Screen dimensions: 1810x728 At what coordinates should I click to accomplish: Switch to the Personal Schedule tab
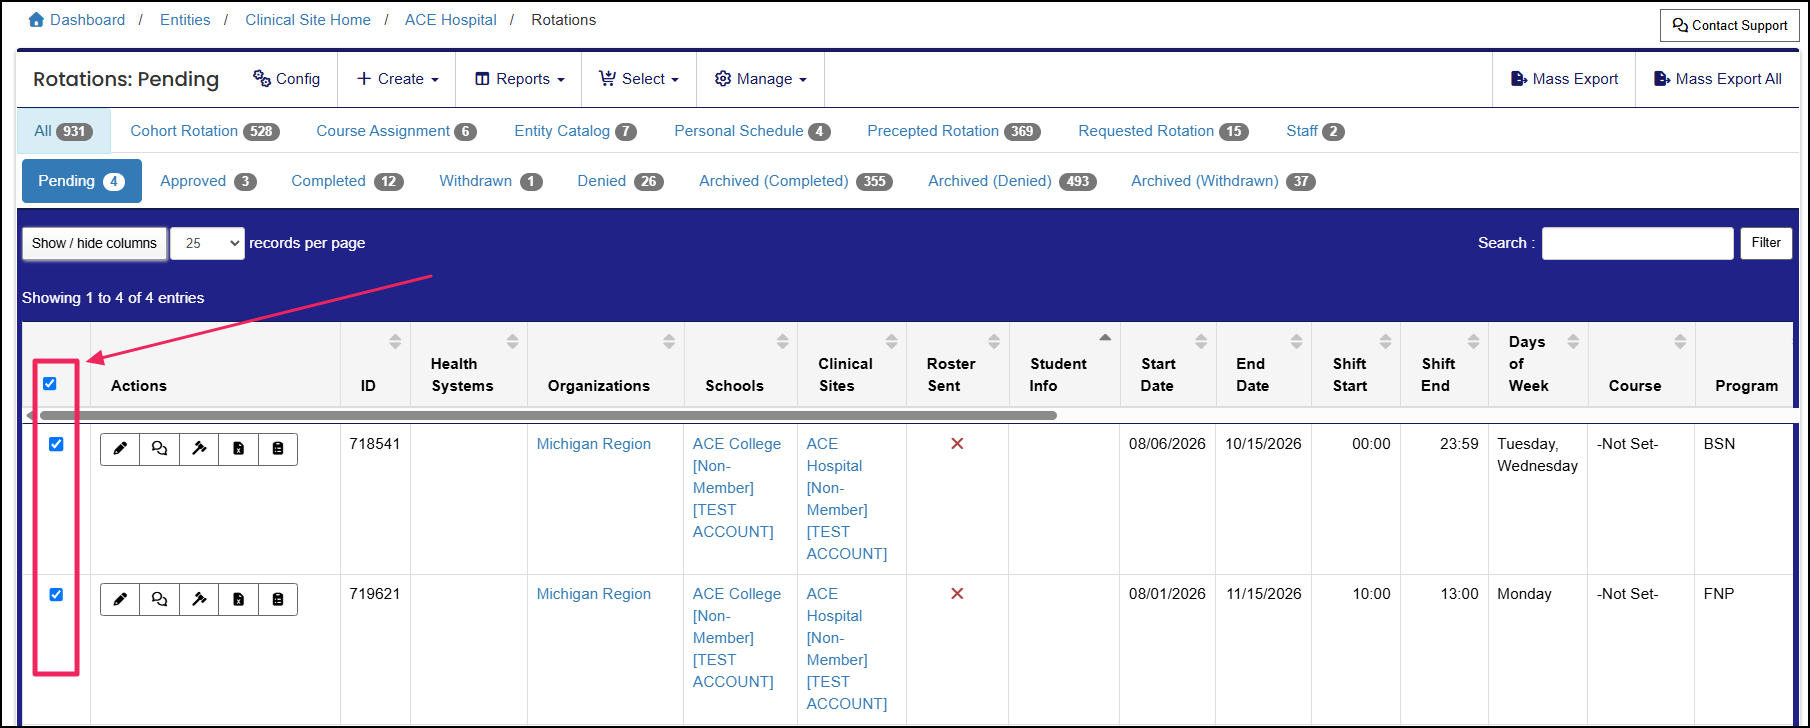752,131
